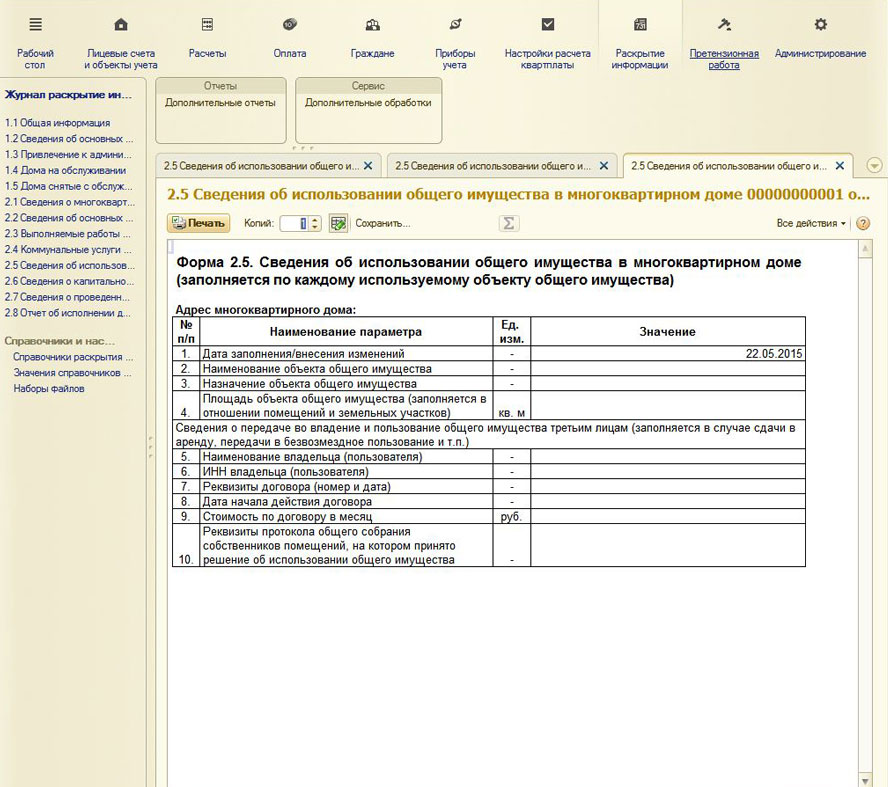Open 2.5 Сведения об использов... sidebar item

70,266
